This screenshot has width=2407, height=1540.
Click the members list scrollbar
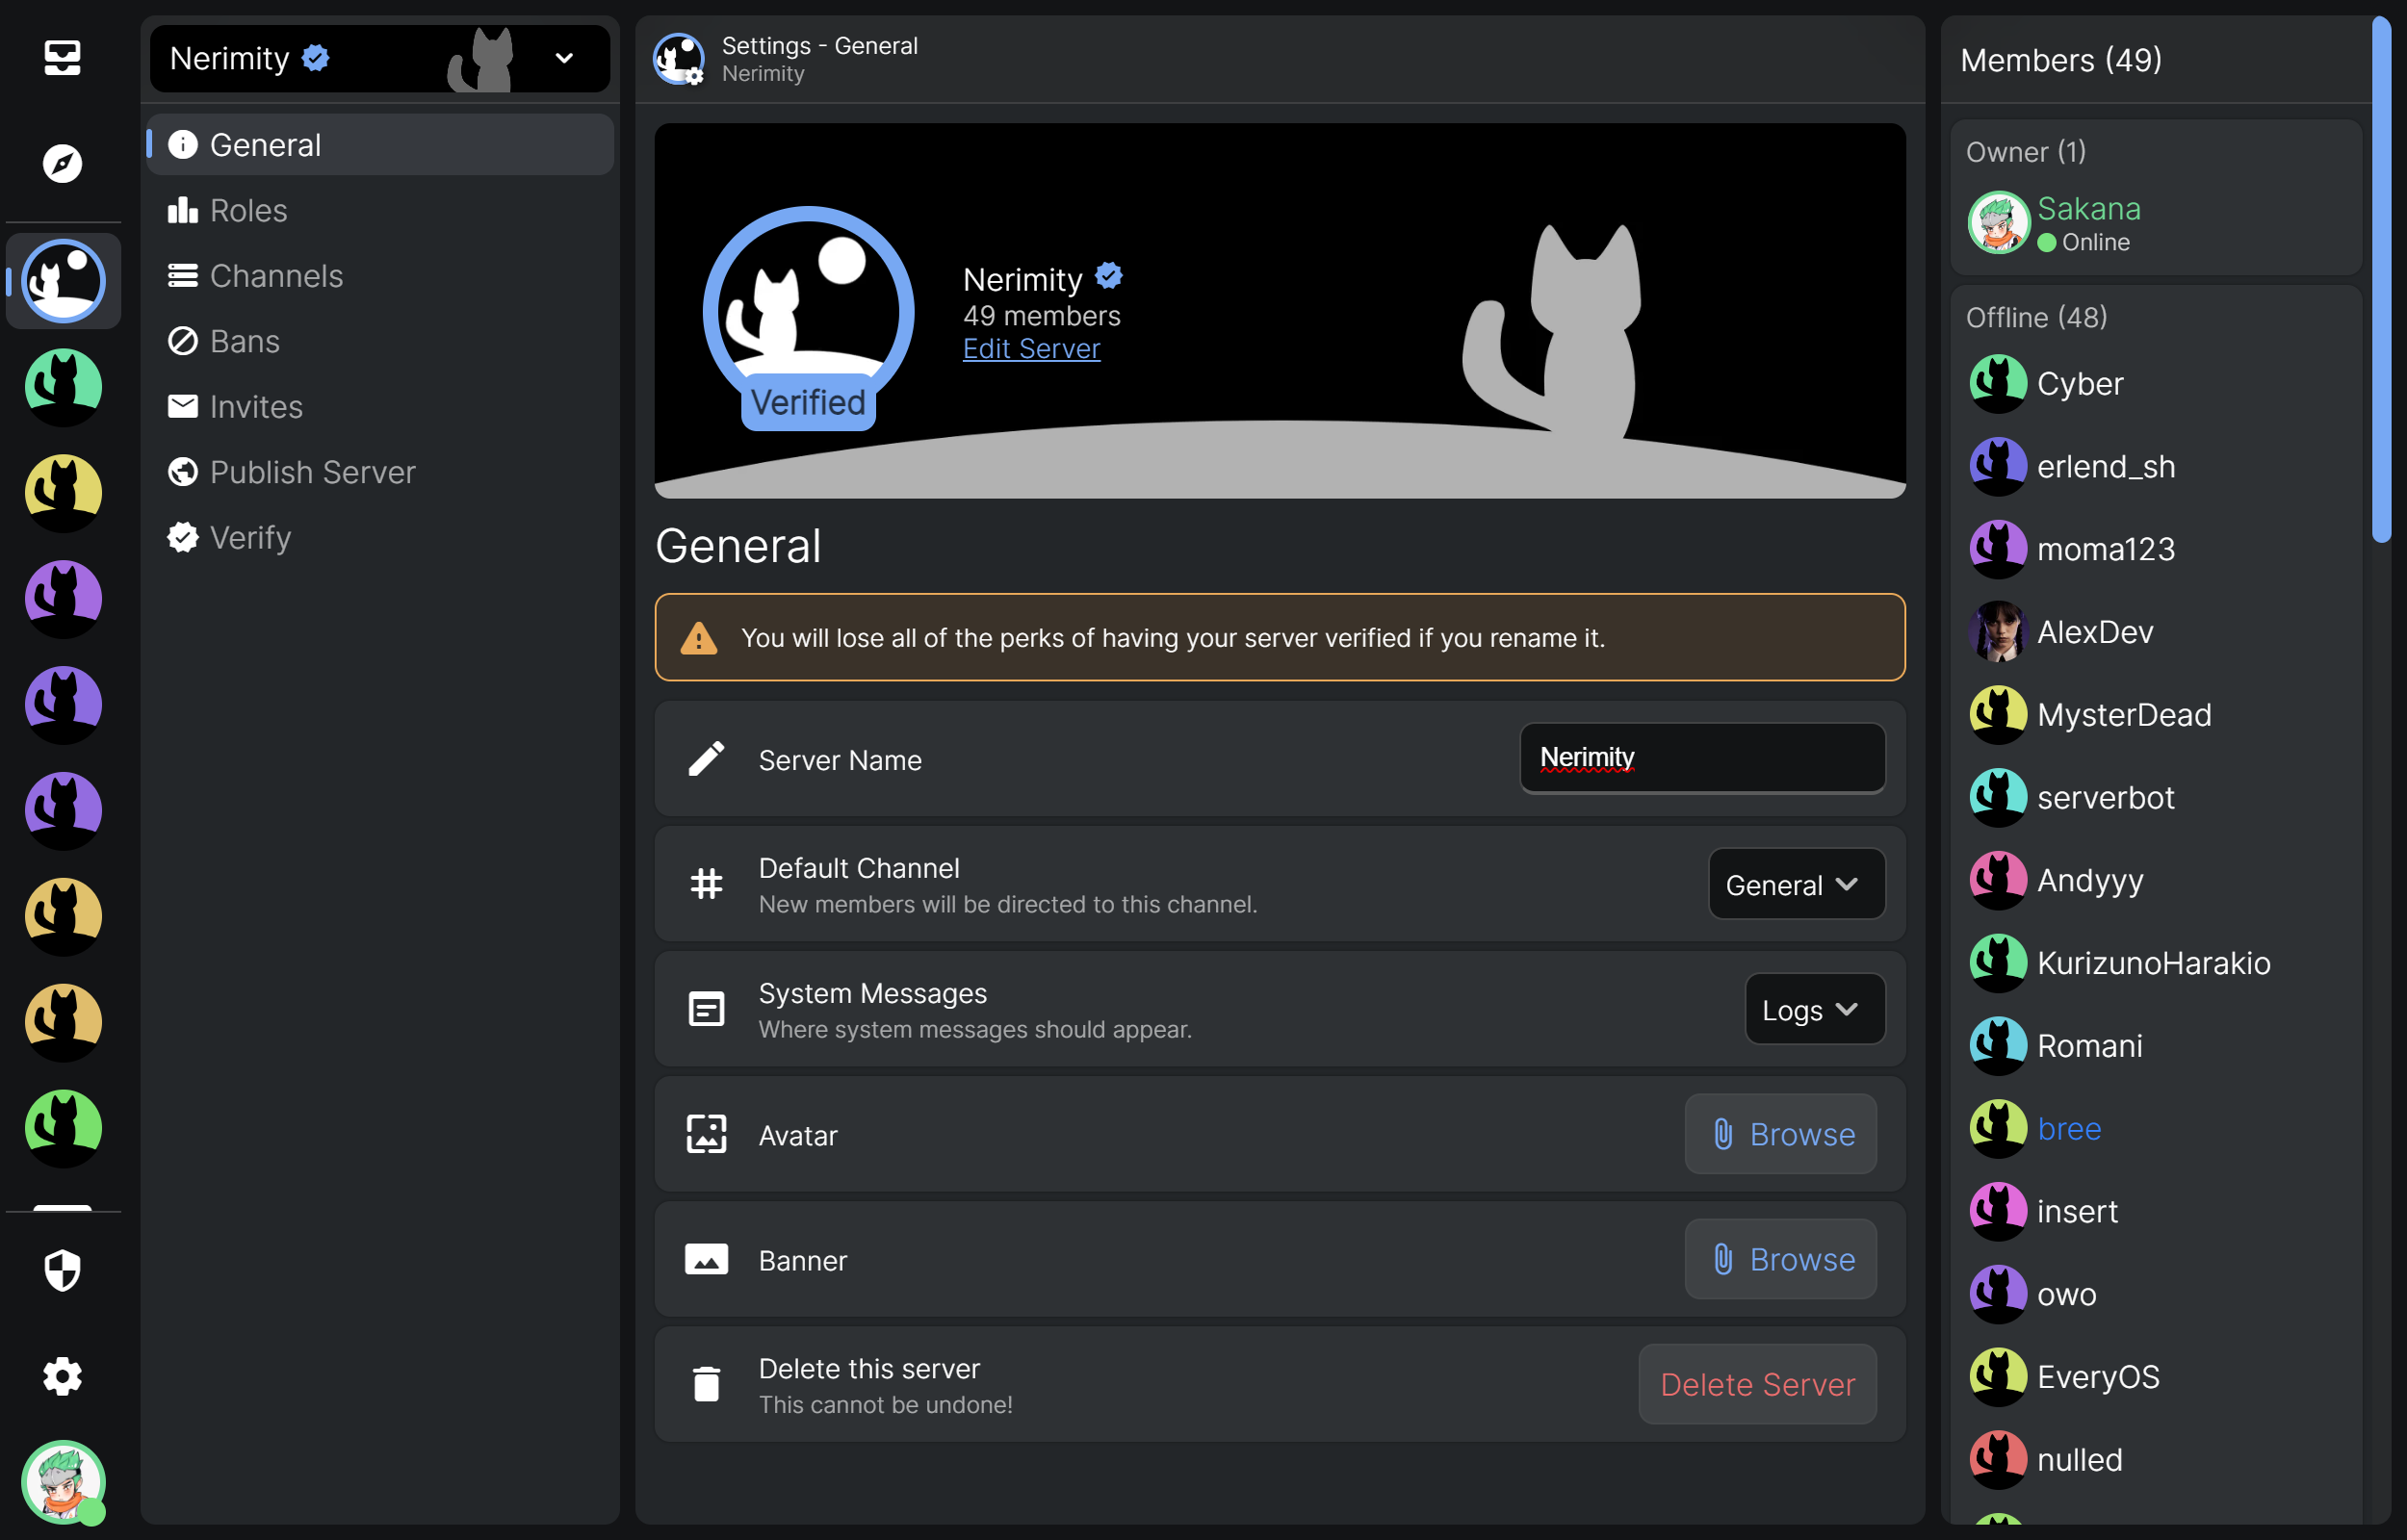[x=2381, y=280]
